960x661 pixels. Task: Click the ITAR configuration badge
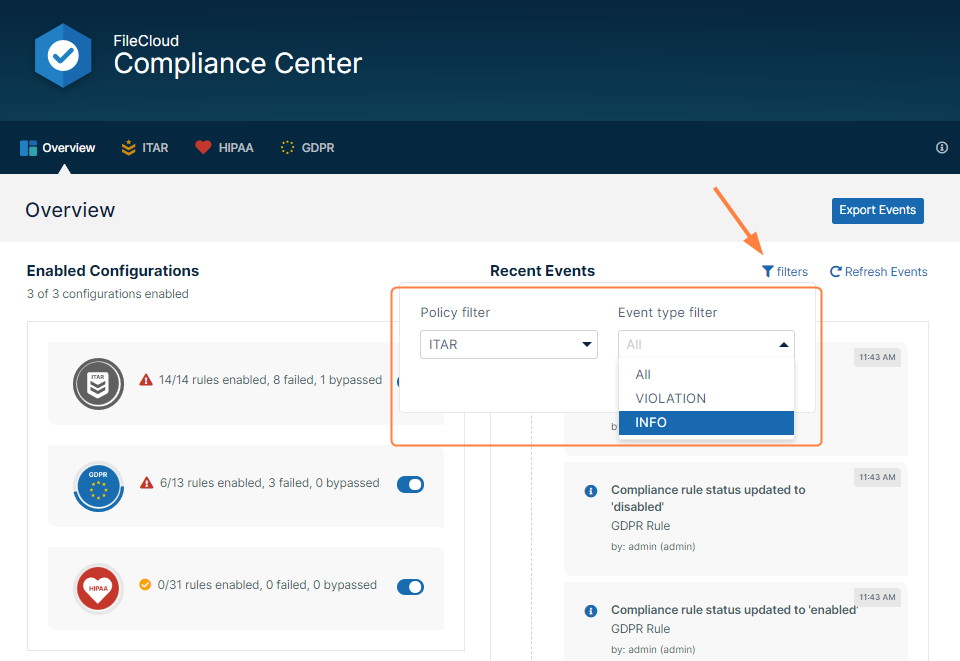pos(99,384)
